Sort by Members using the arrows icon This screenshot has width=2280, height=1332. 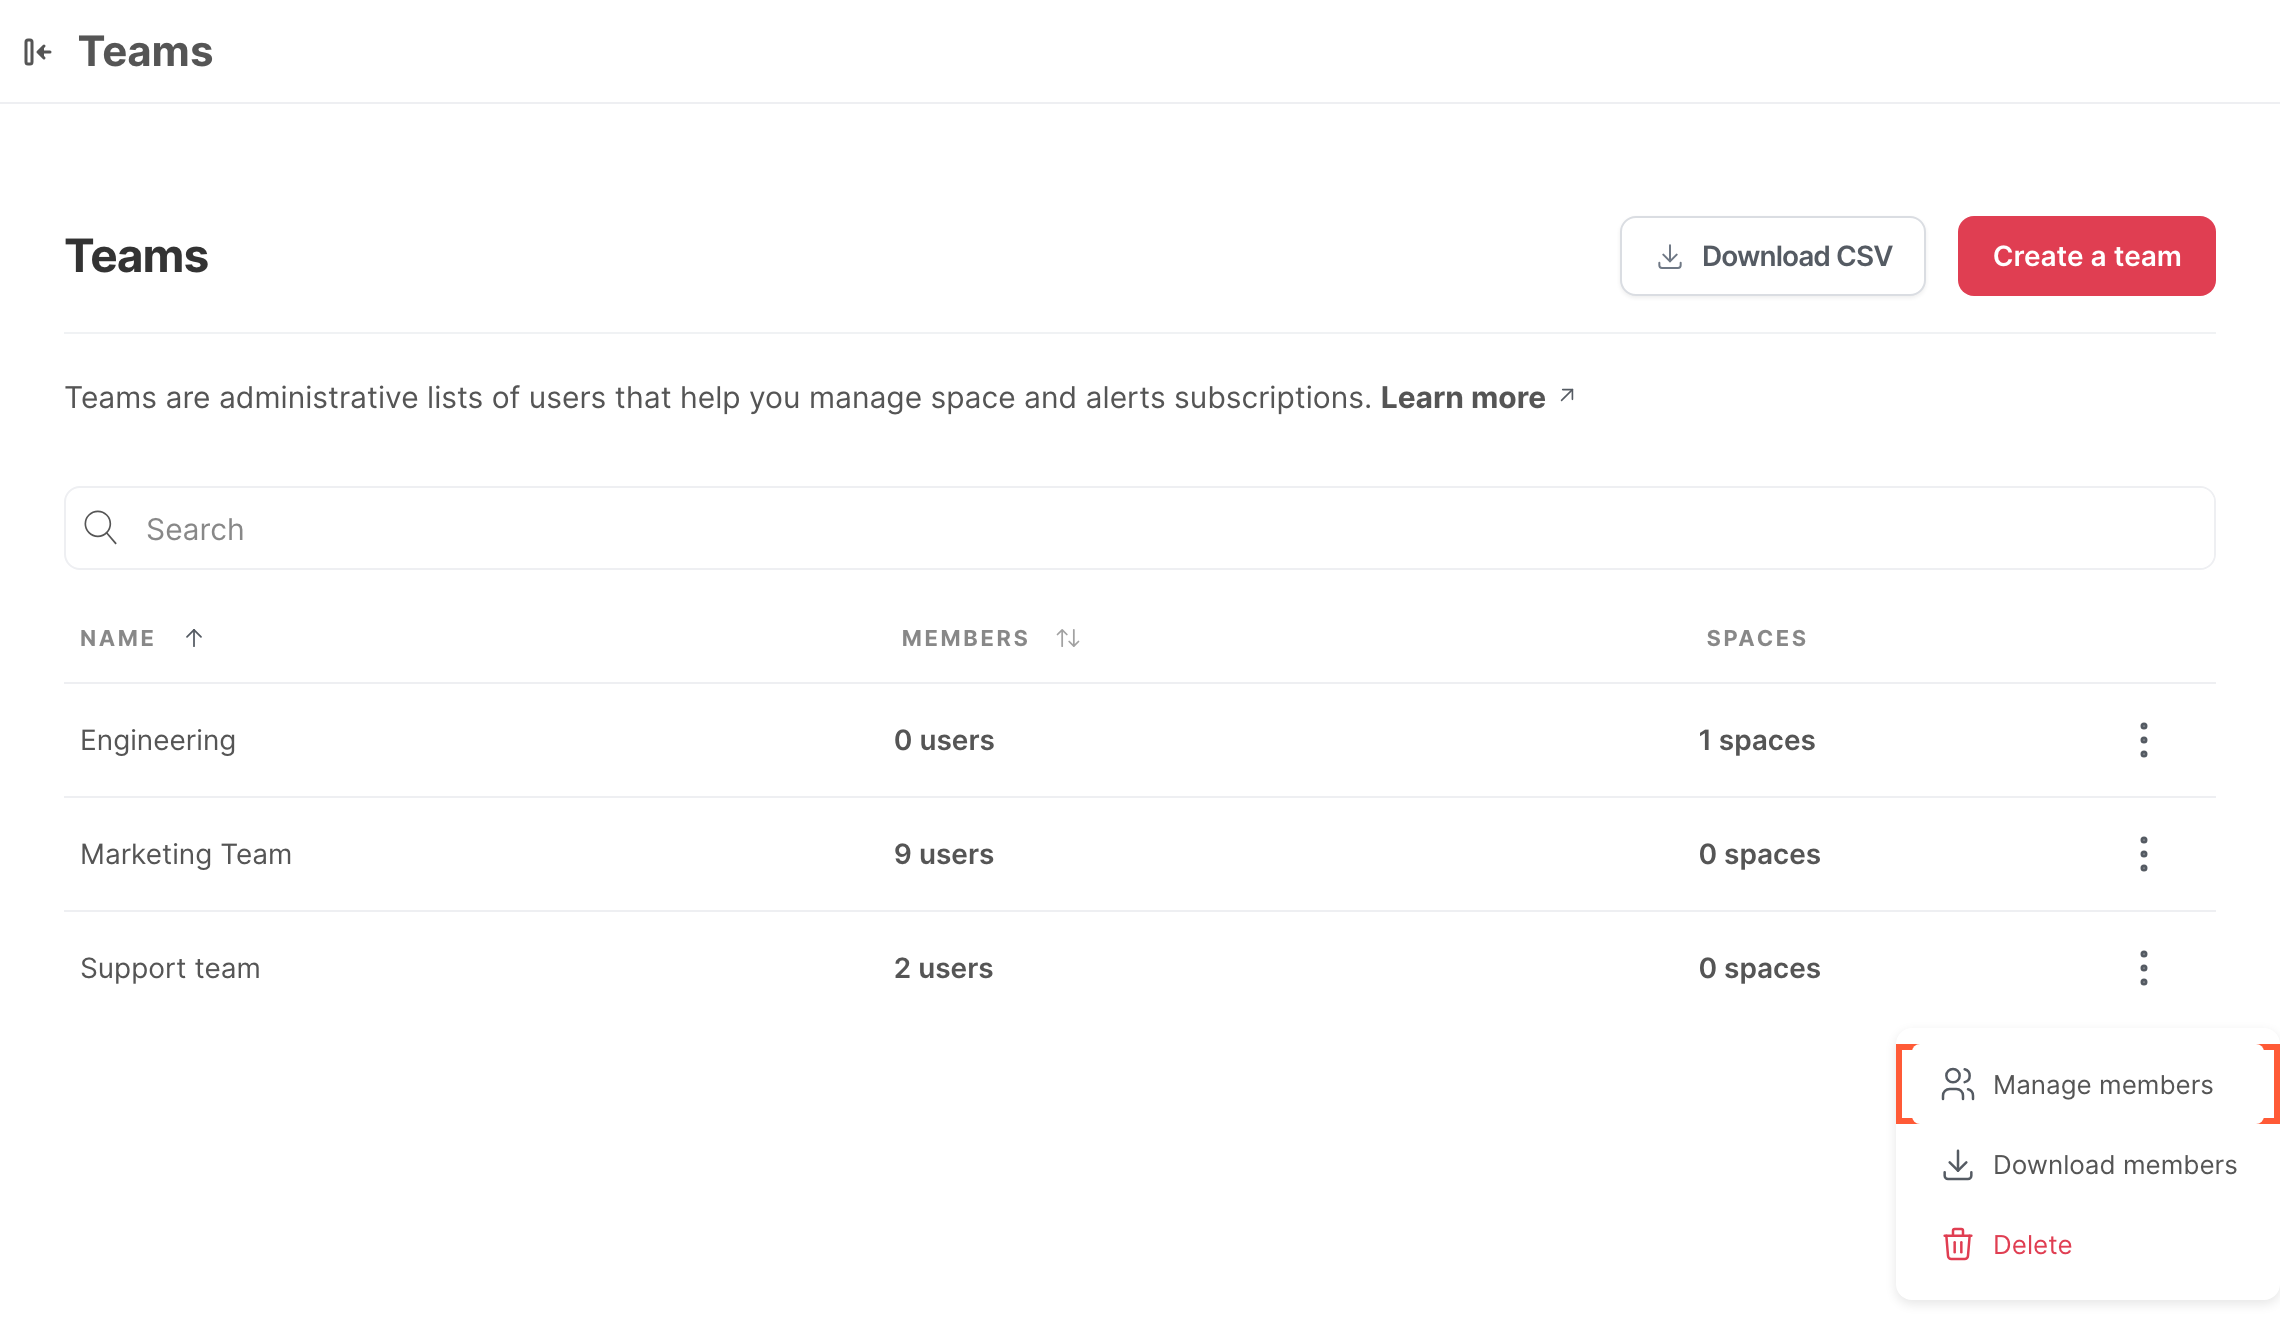(1068, 638)
